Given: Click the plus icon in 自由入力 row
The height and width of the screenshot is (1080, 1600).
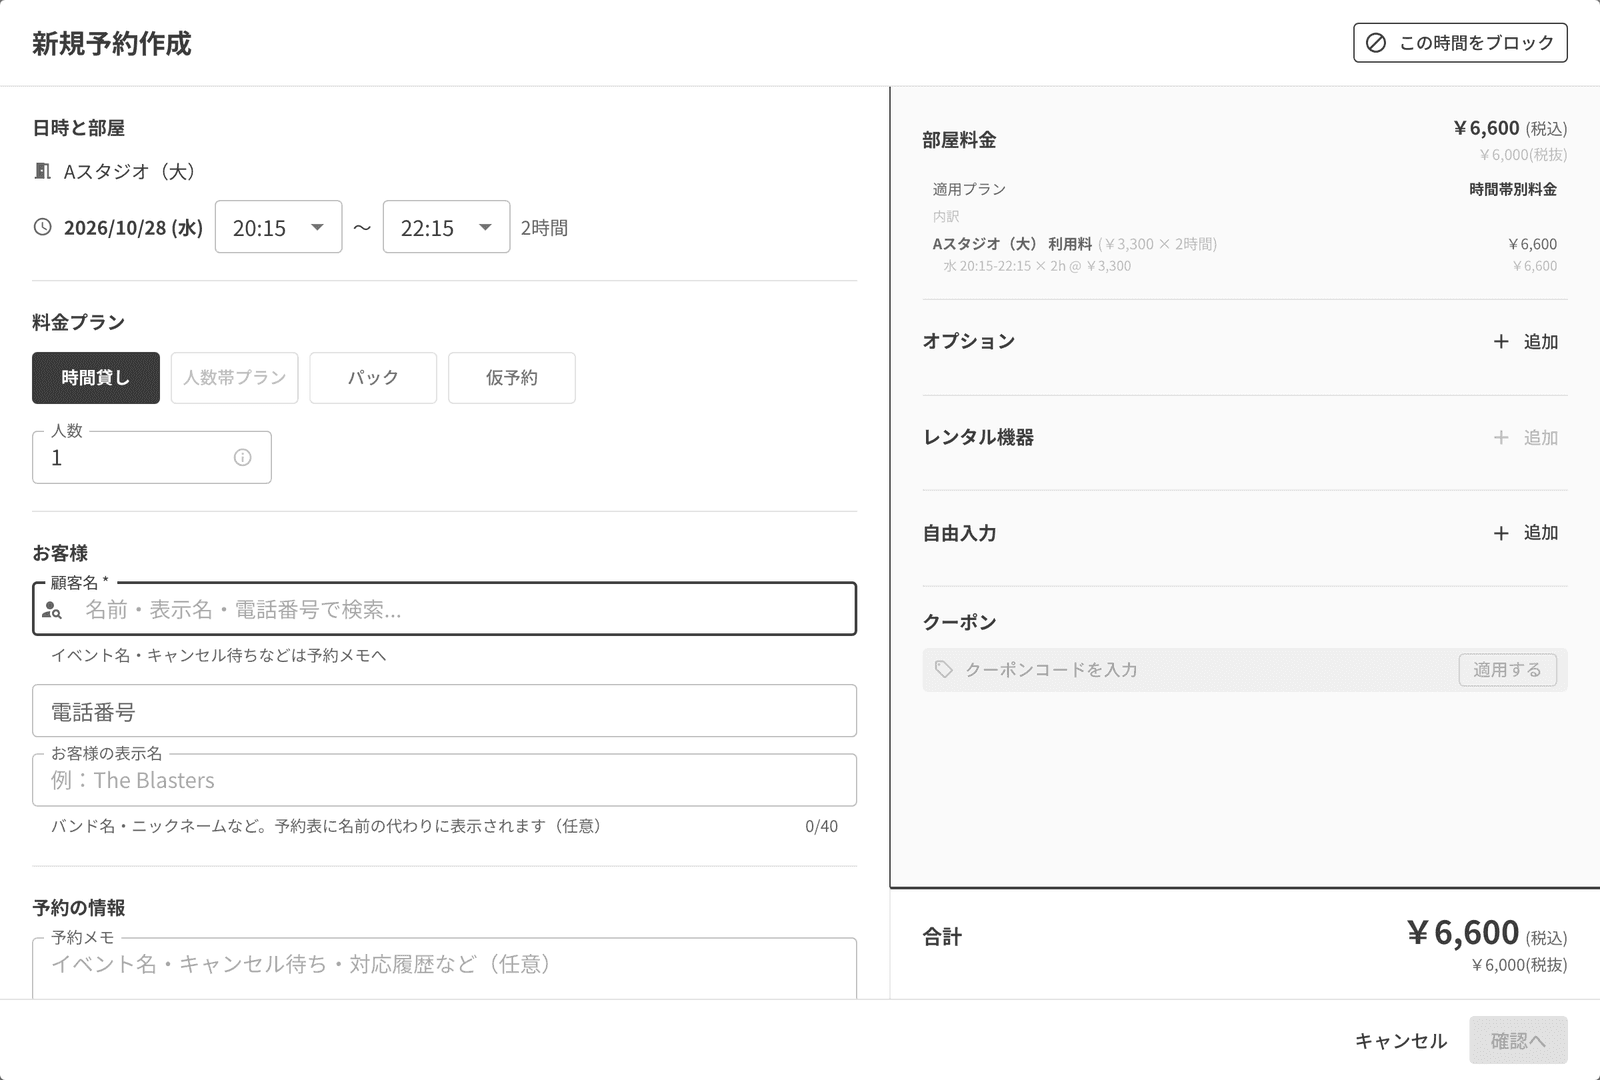Looking at the screenshot, I should (x=1501, y=533).
